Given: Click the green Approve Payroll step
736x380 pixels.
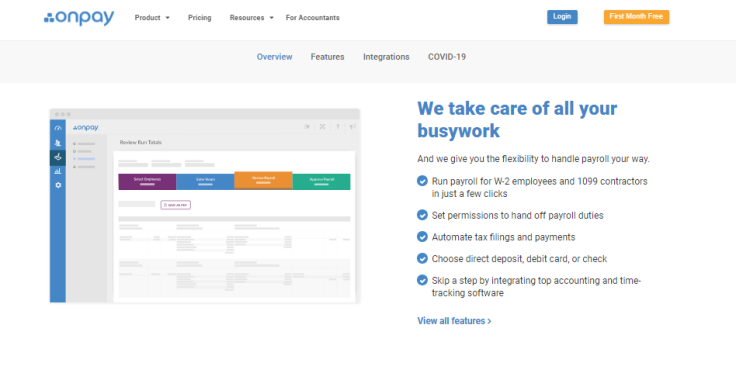Looking at the screenshot, I should [322, 182].
